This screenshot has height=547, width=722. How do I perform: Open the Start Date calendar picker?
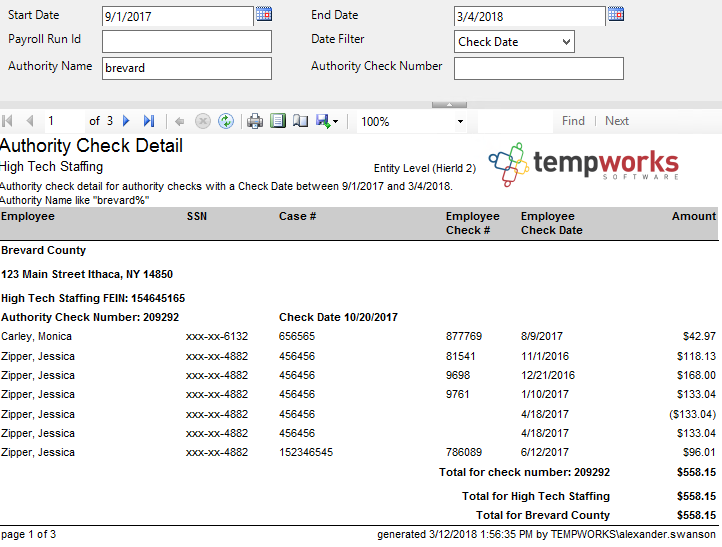264,14
